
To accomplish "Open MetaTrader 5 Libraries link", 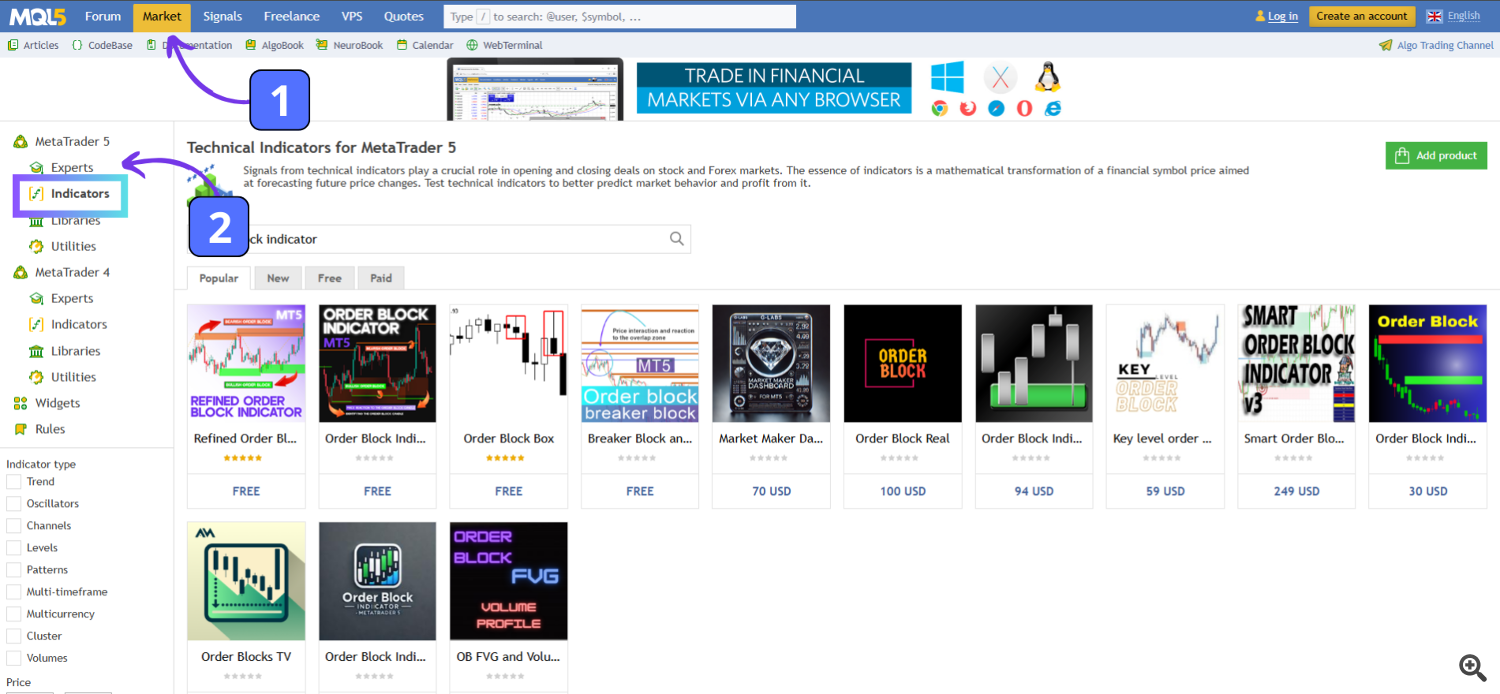I will tap(76, 220).
